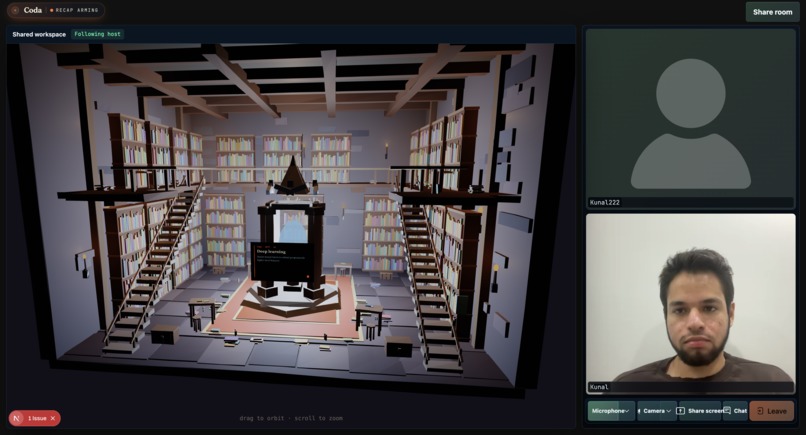Click the Share screen button label

click(705, 411)
